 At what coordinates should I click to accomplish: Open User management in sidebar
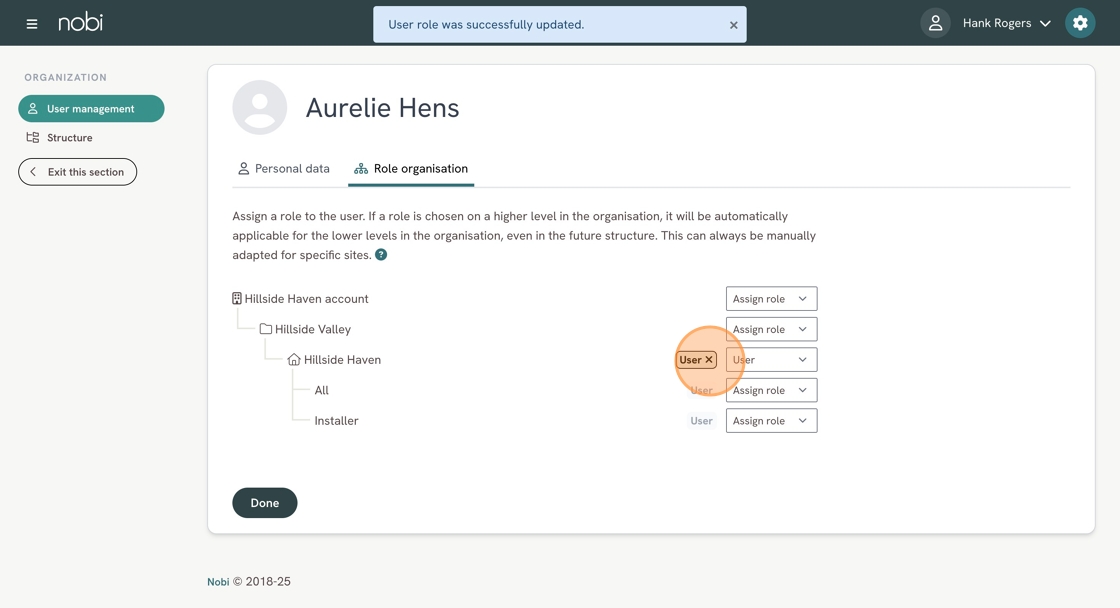pos(91,109)
